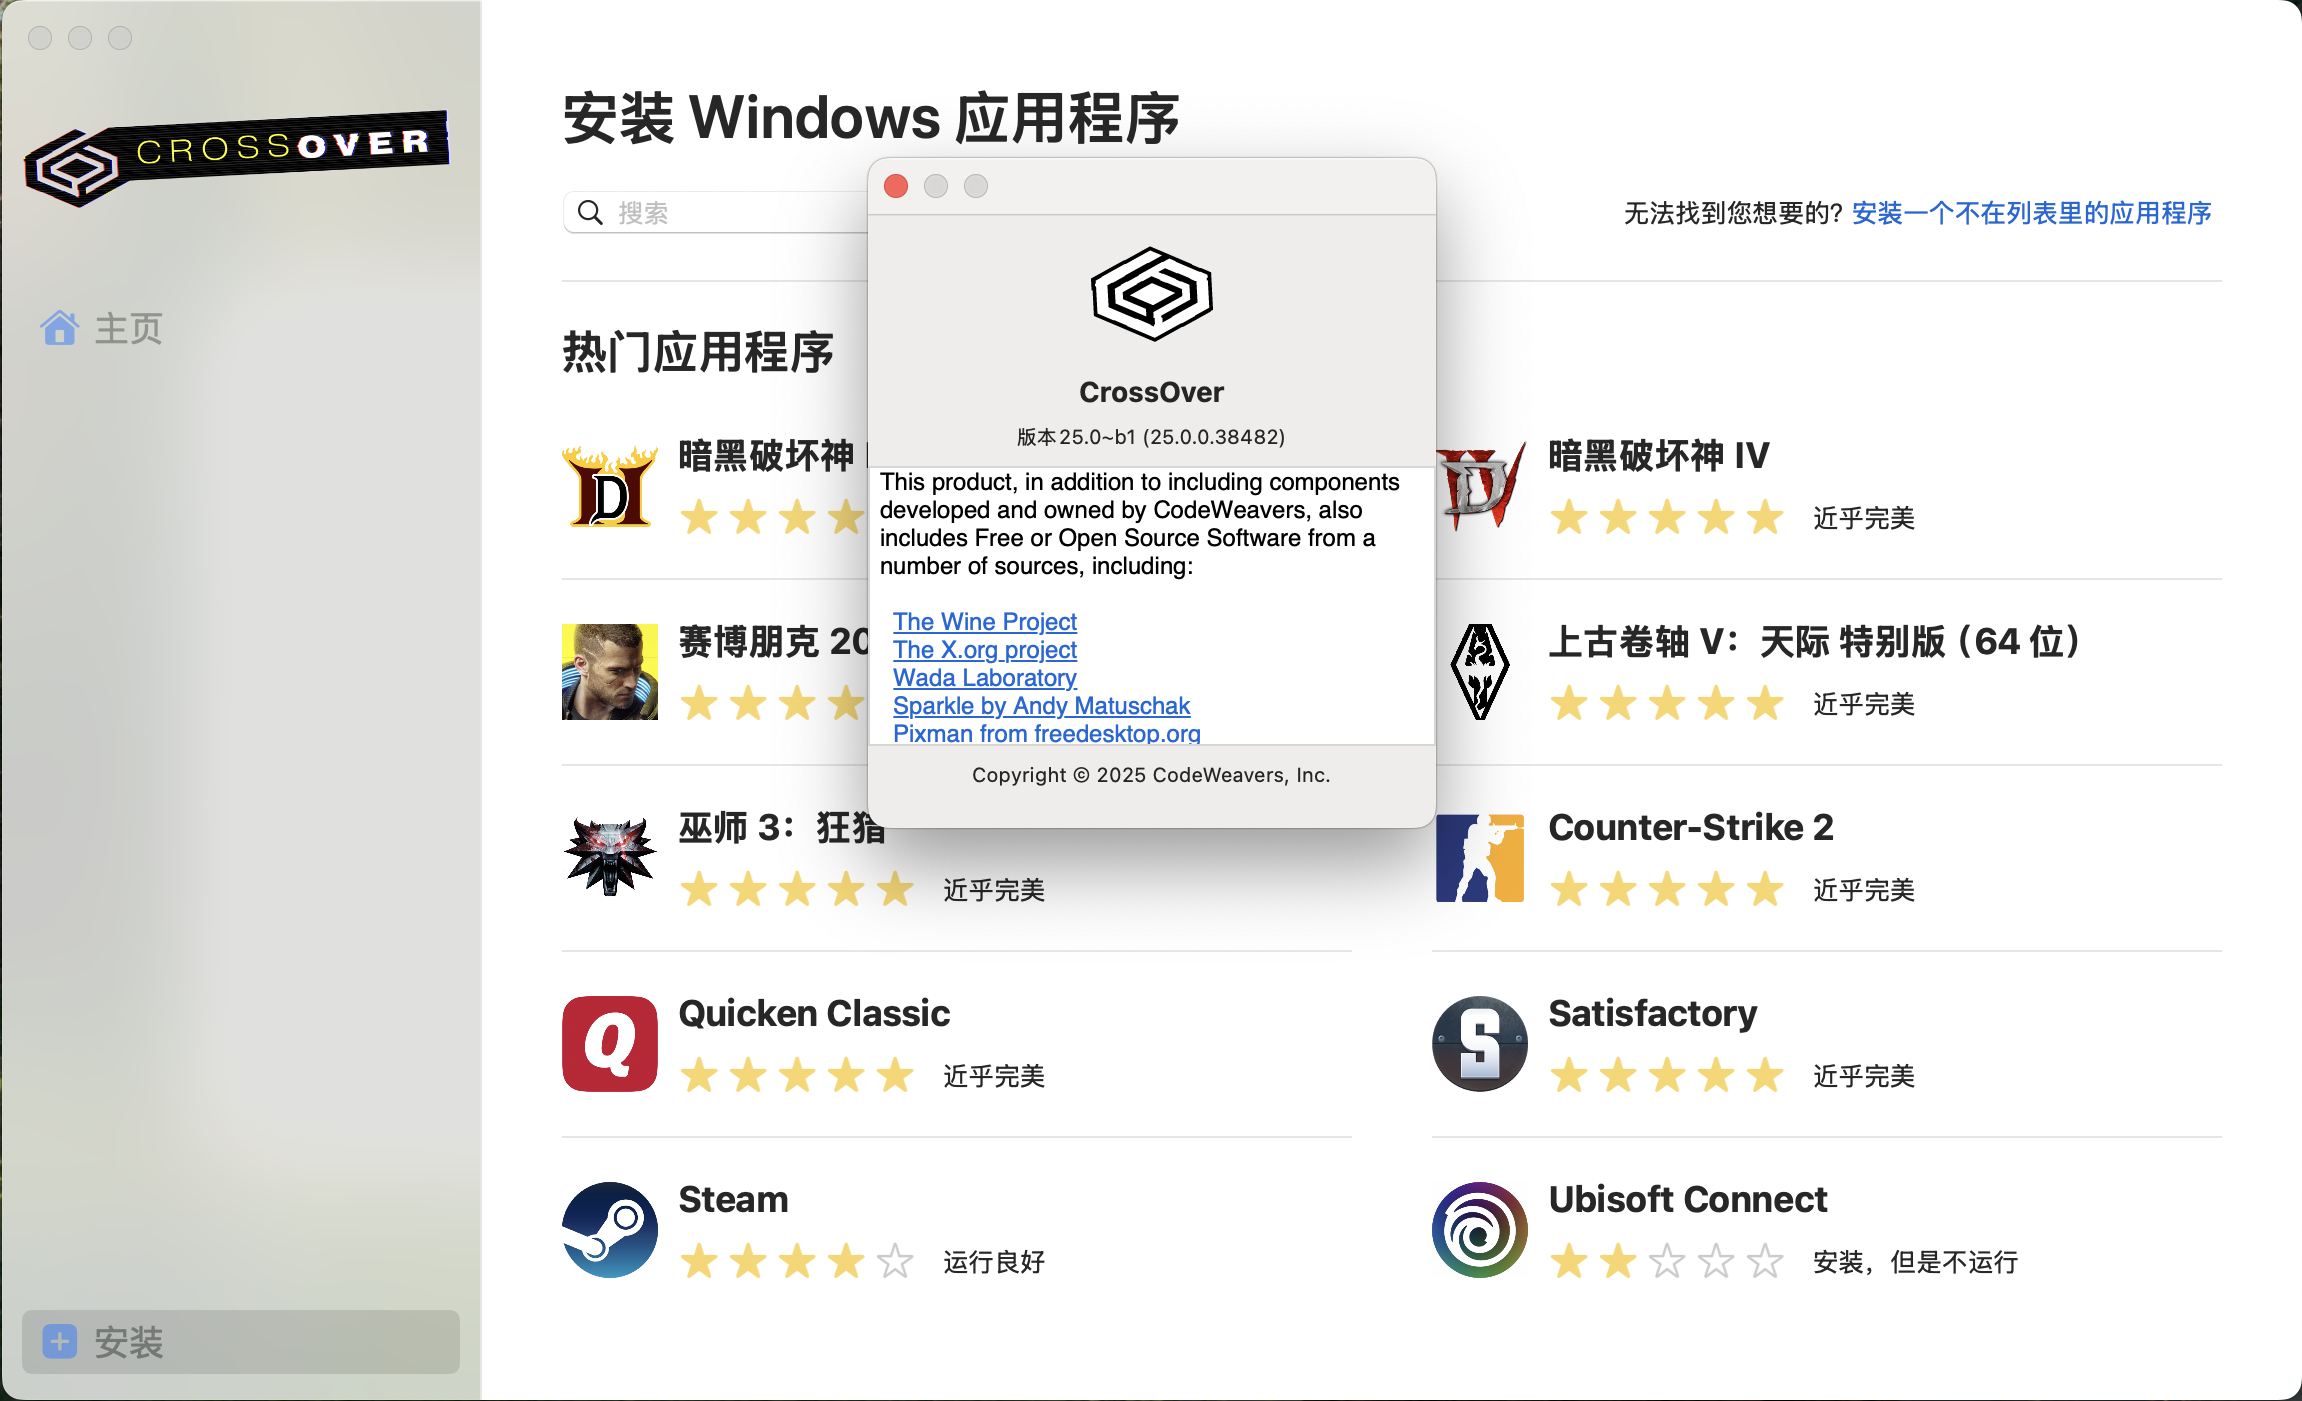Close the About CrossOver dialog
This screenshot has height=1401, width=2302.
pyautogui.click(x=896, y=186)
